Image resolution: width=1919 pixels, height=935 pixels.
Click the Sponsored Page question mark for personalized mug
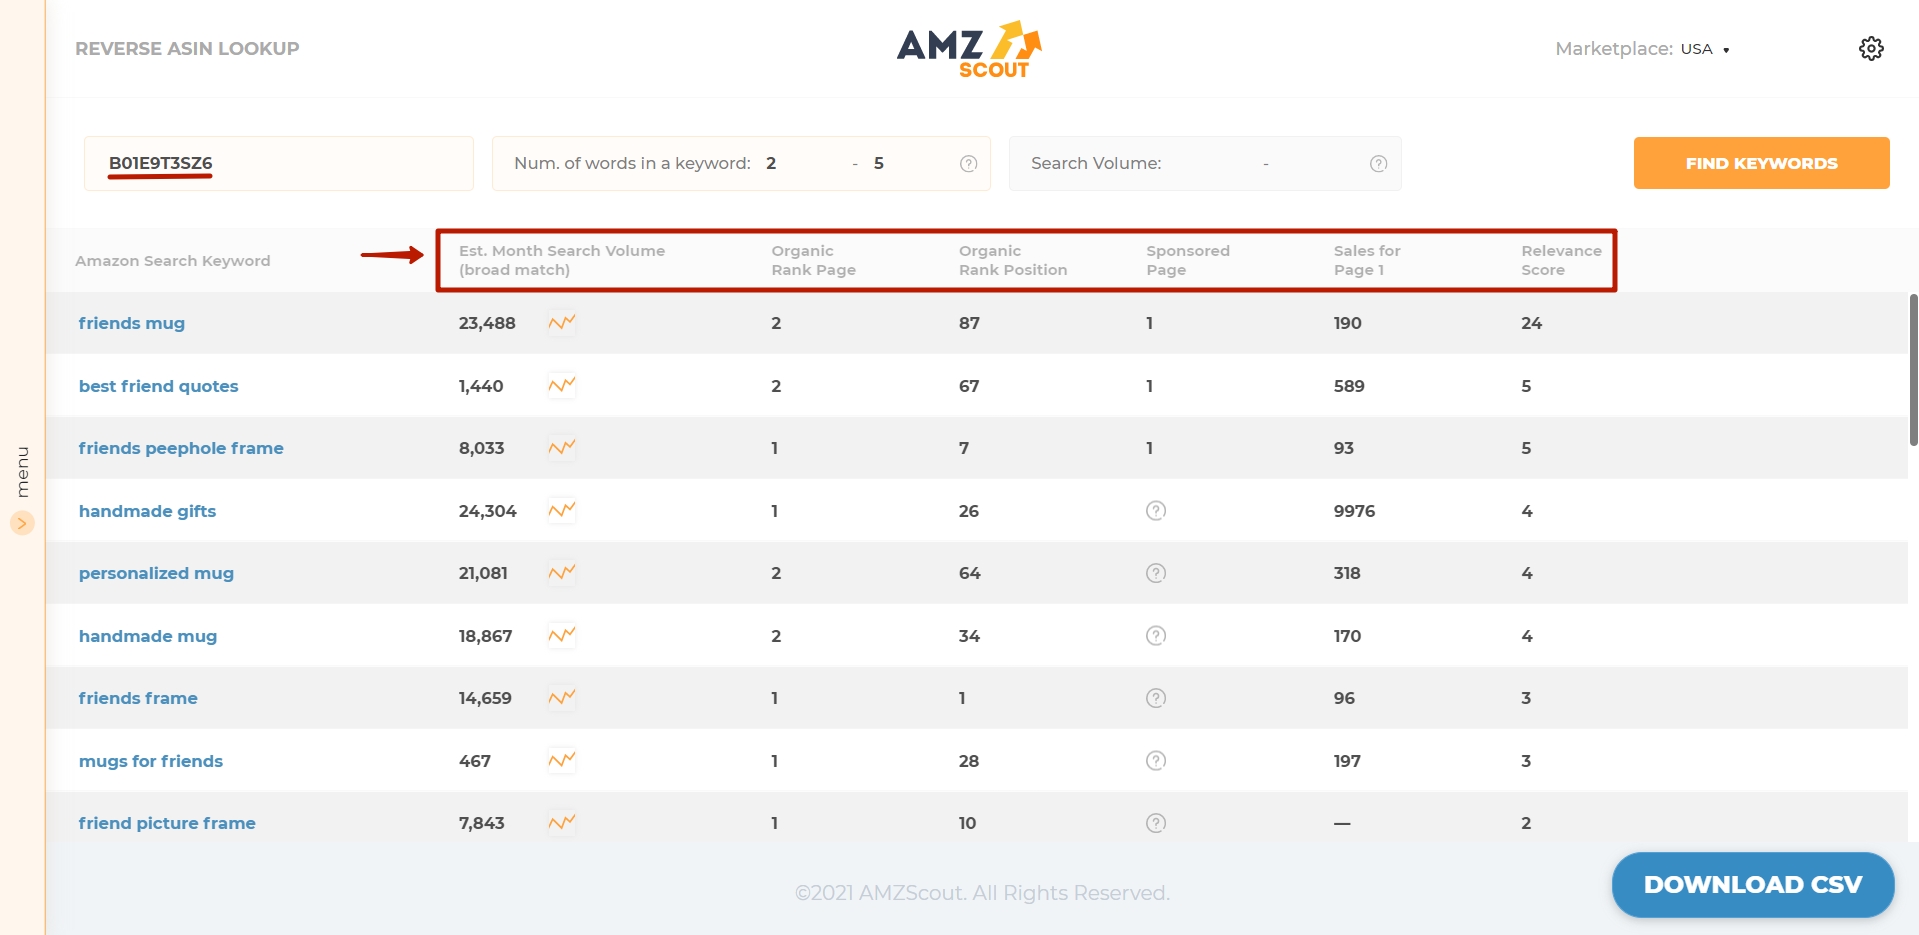point(1155,572)
